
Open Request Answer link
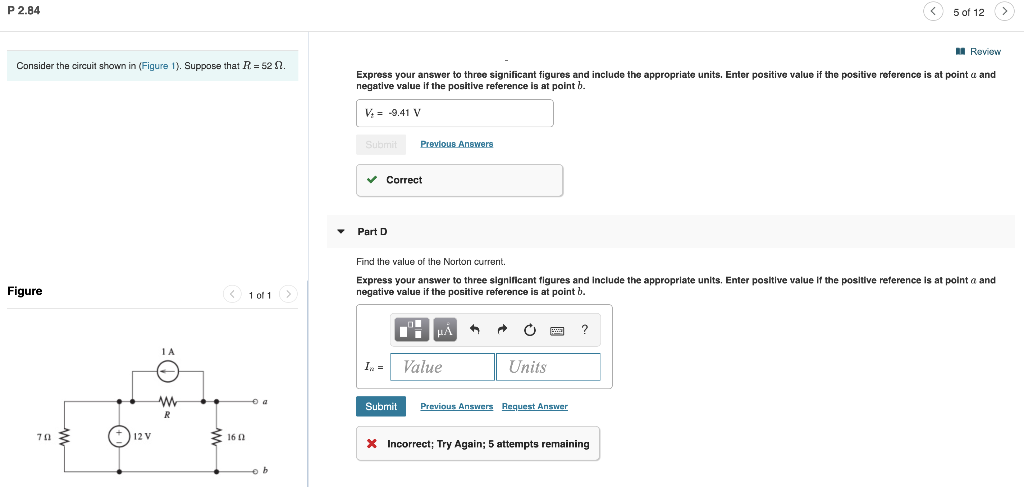pyautogui.click(x=535, y=406)
